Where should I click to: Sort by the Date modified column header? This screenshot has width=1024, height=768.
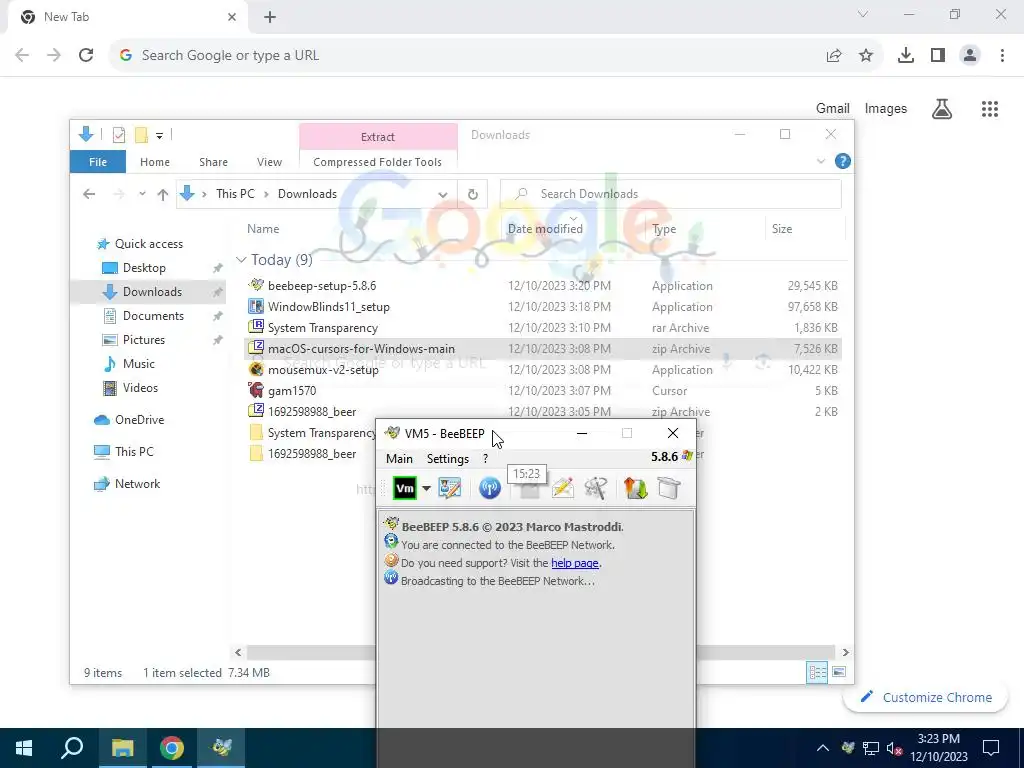click(x=545, y=229)
